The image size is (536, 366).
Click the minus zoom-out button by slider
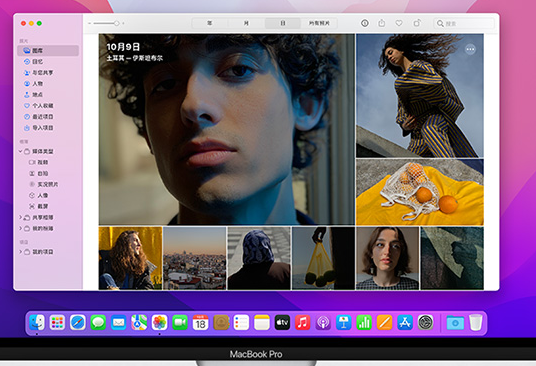(x=90, y=23)
